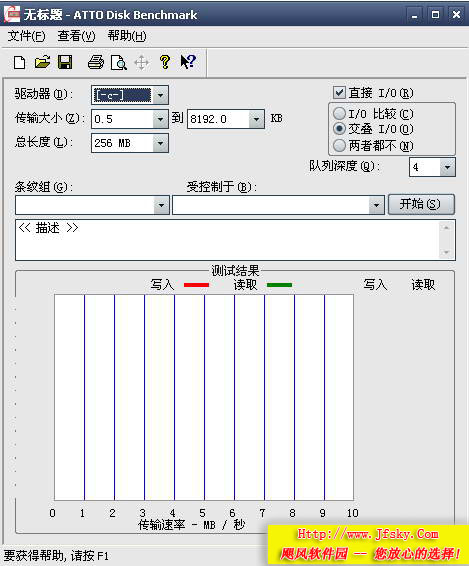Select the 两者都不 radio button

[x=339, y=145]
